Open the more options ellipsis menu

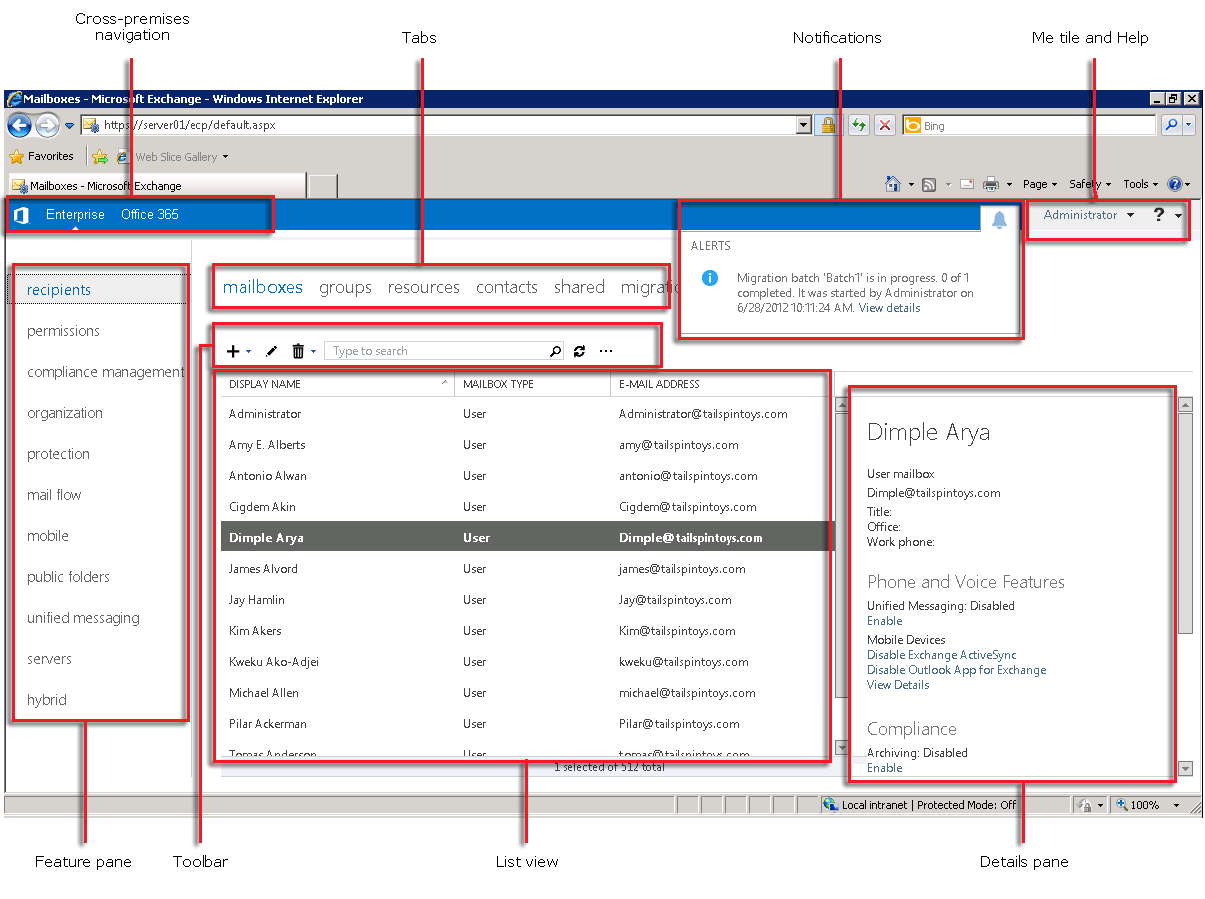(x=606, y=351)
